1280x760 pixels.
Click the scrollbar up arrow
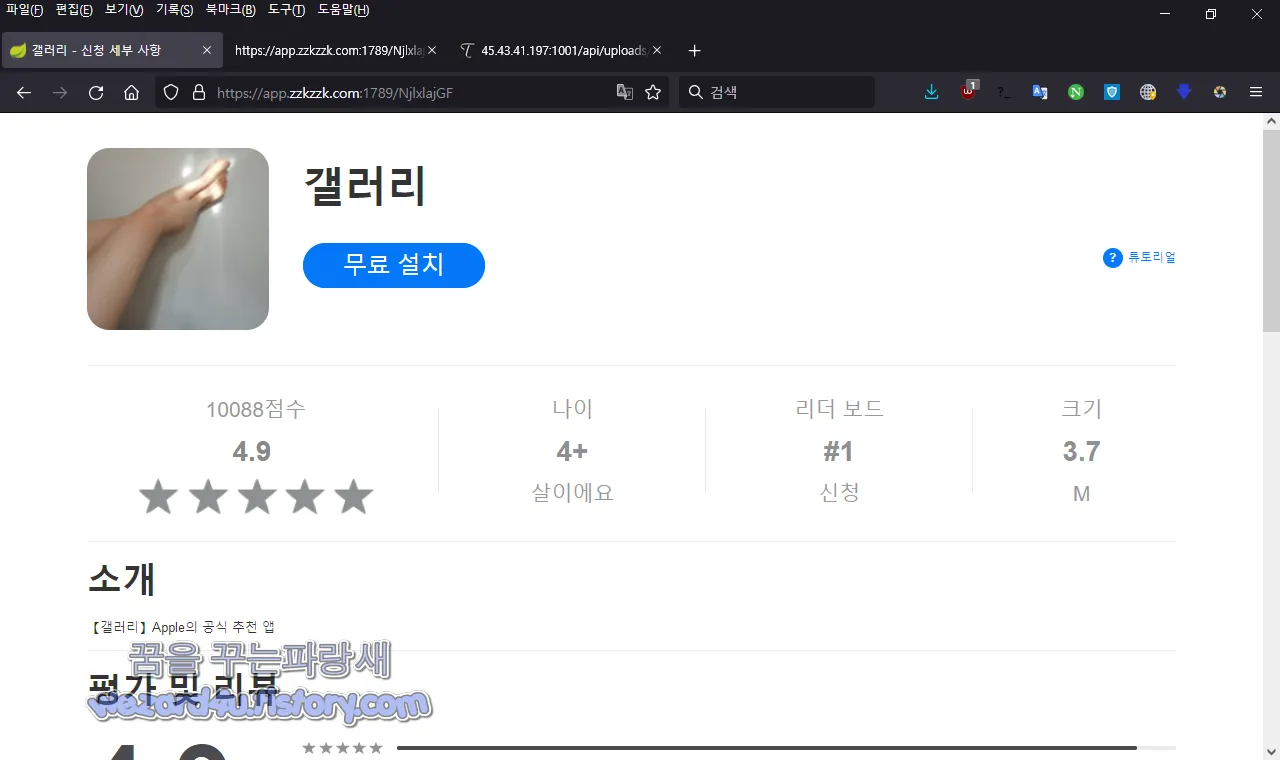tap(1271, 121)
